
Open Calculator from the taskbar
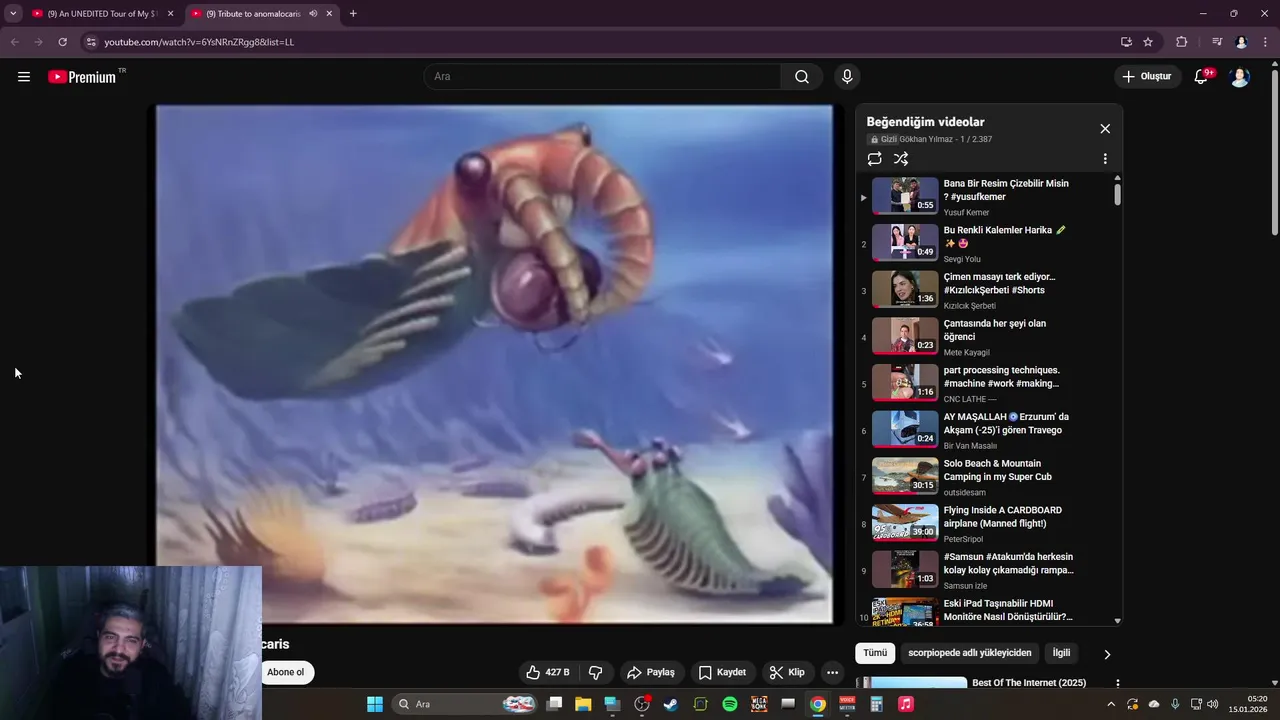click(x=877, y=704)
